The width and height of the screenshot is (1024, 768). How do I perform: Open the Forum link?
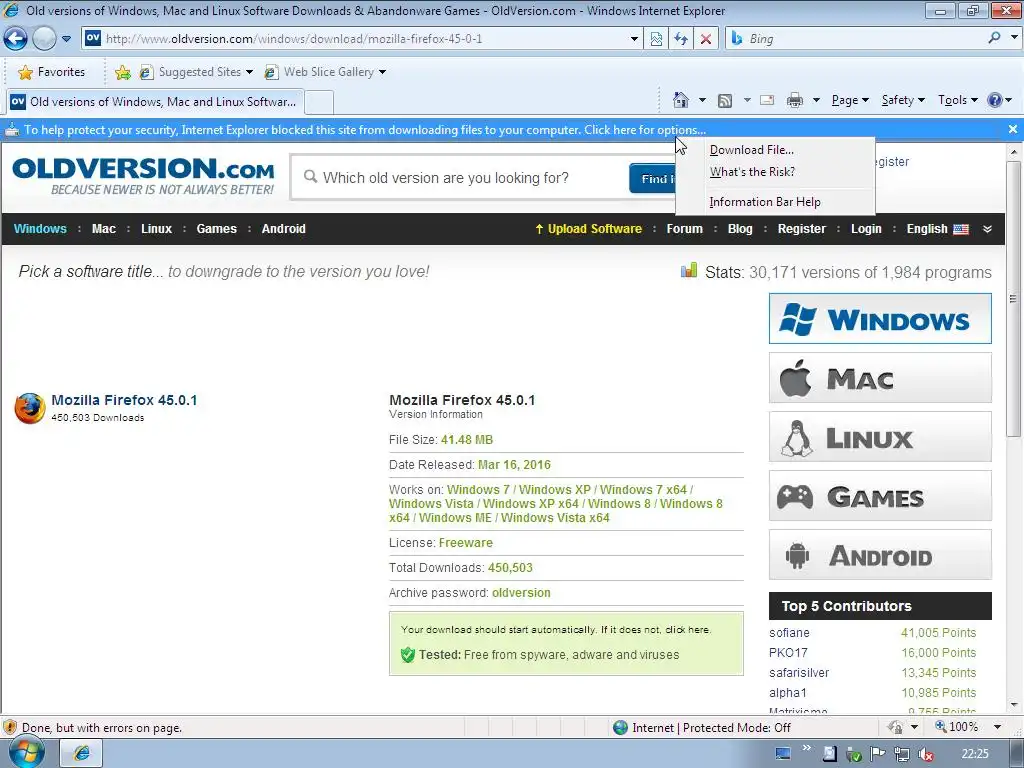(684, 229)
